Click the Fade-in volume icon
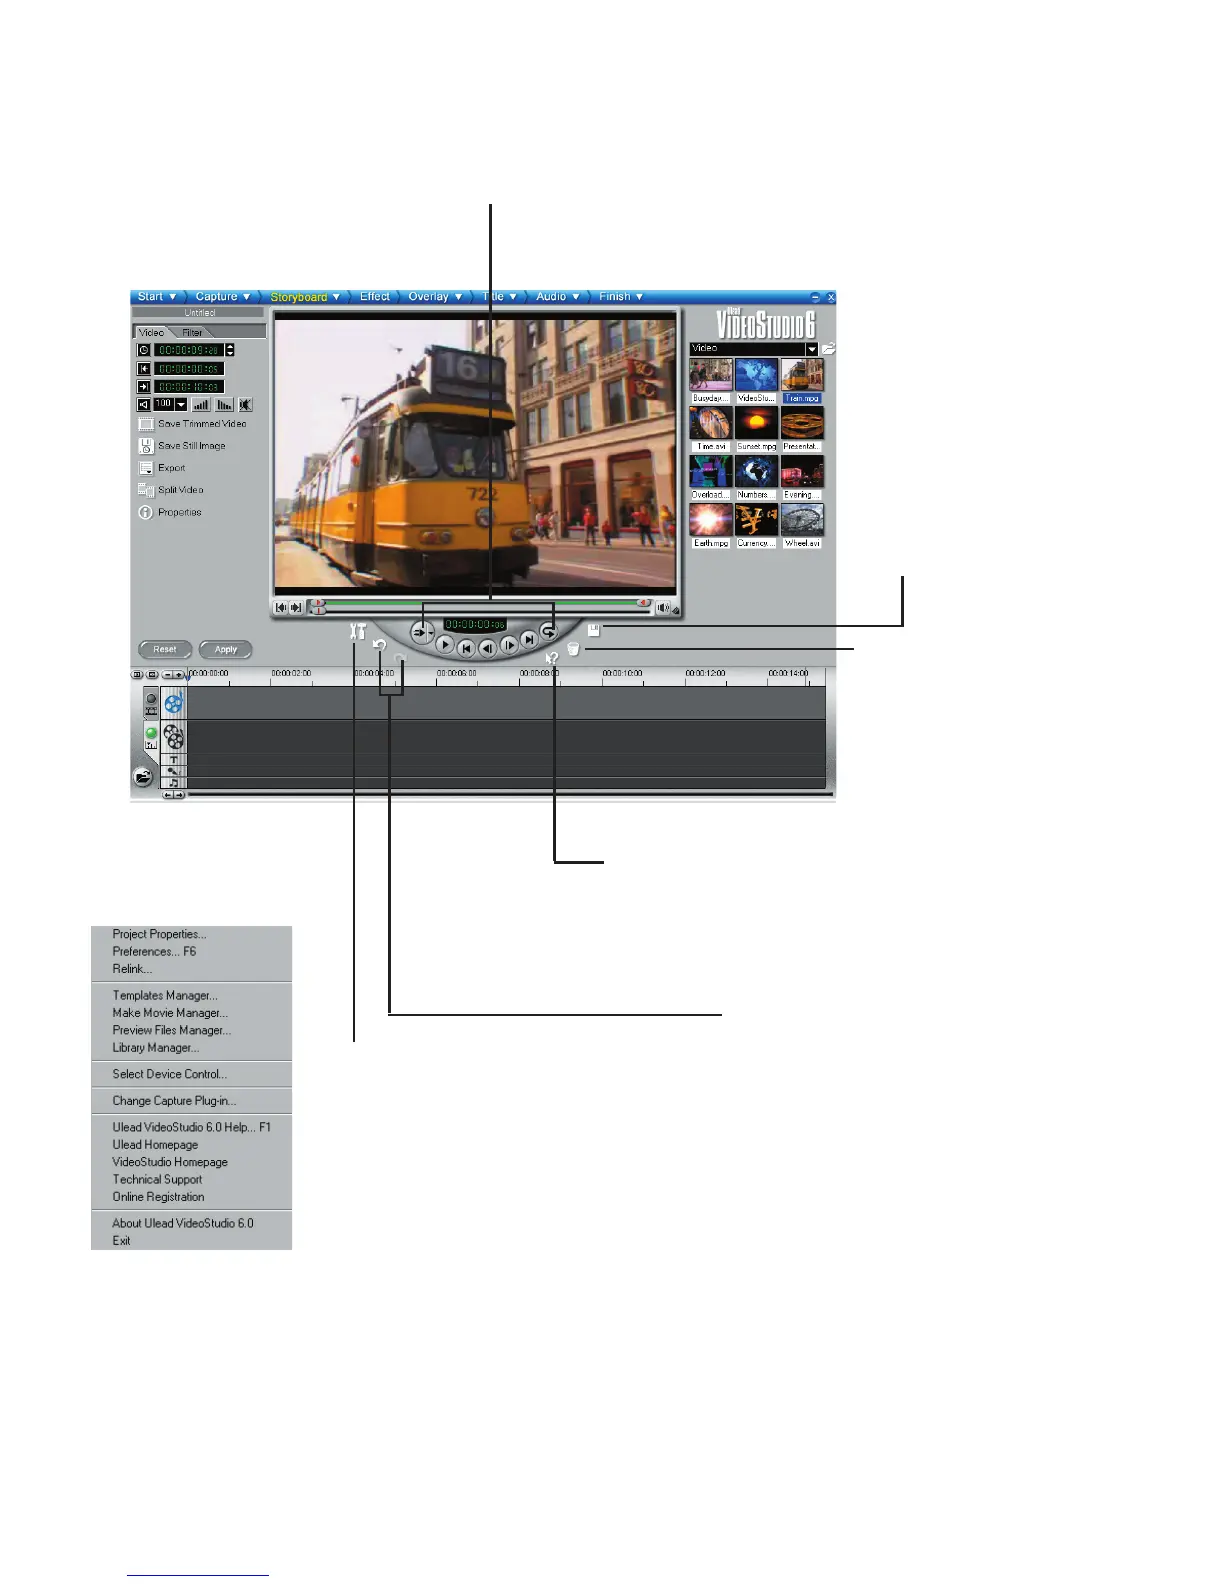This screenshot has width=1224, height=1584. (201, 405)
